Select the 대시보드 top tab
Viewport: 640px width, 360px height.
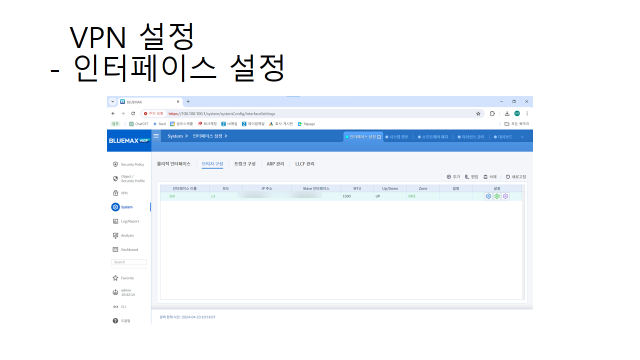point(503,137)
